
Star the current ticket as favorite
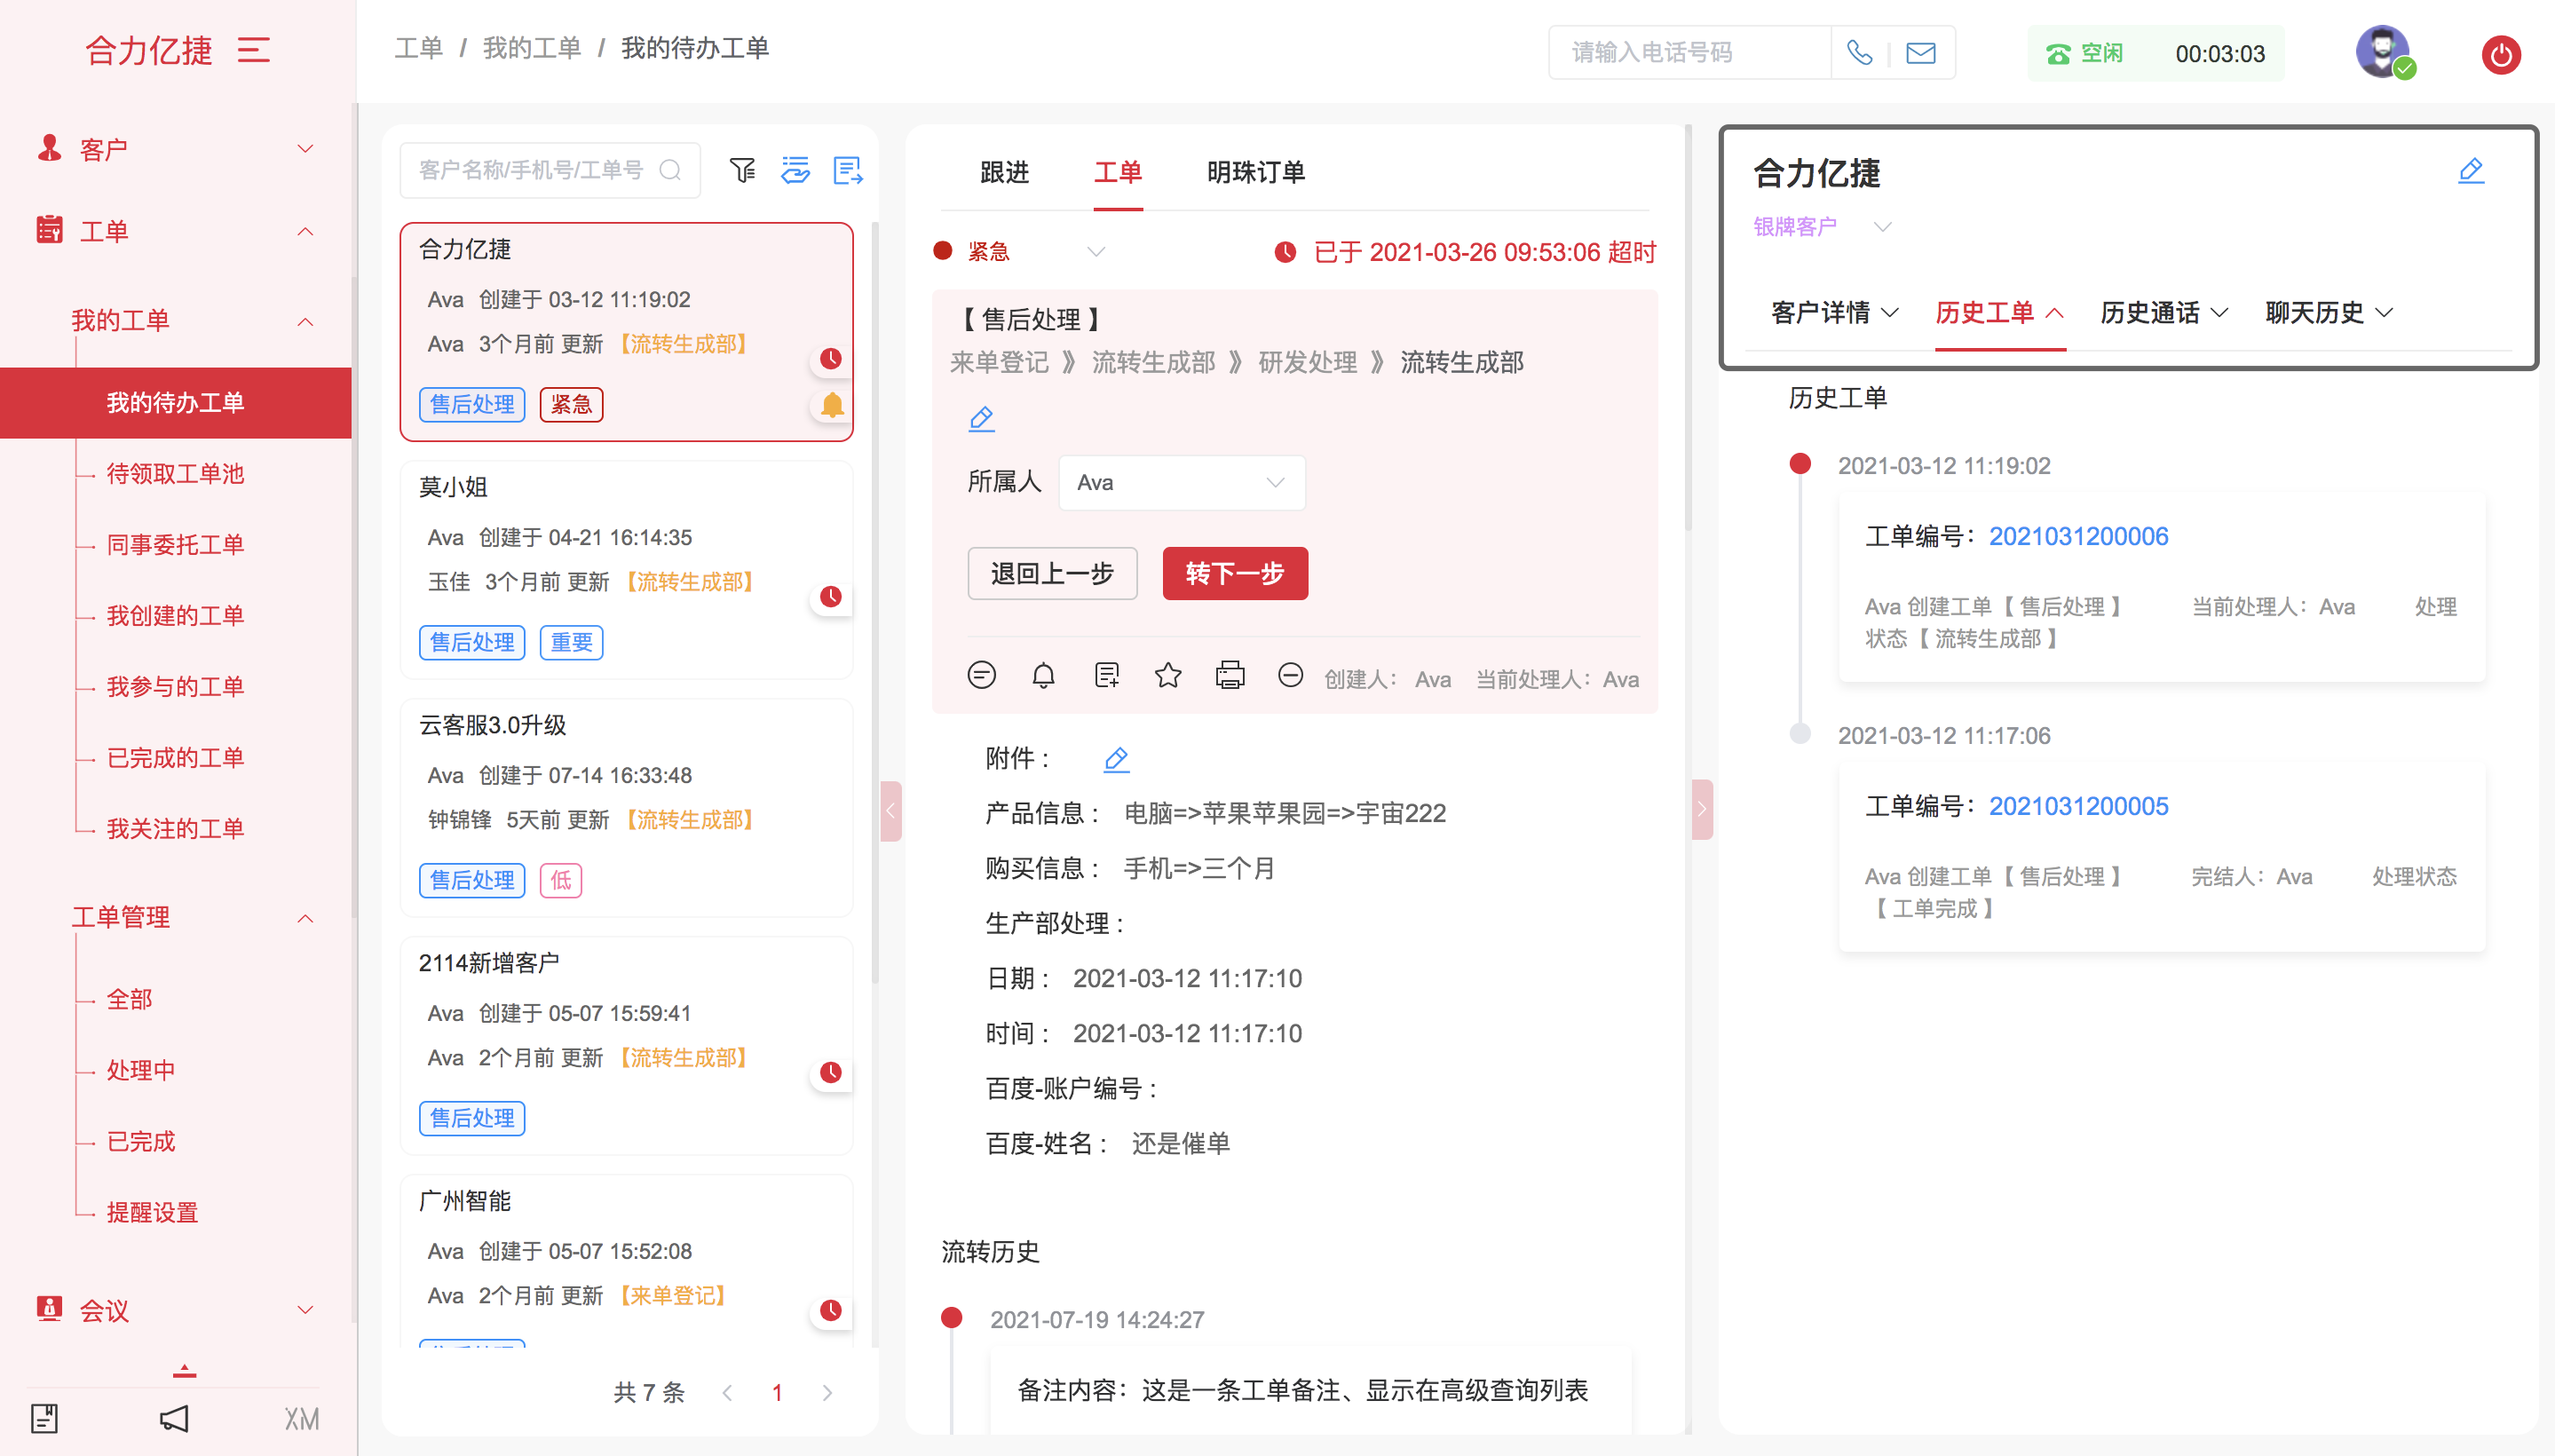pyautogui.click(x=1167, y=676)
